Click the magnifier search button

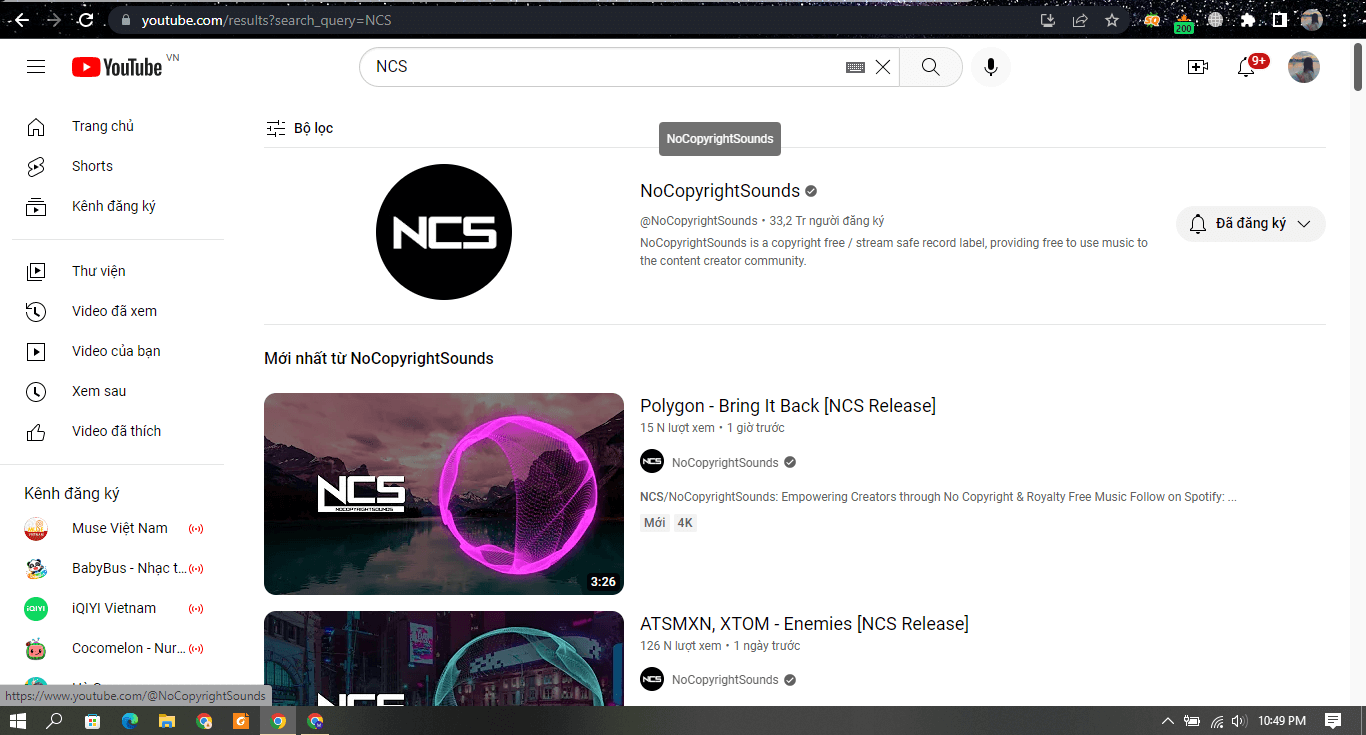930,67
